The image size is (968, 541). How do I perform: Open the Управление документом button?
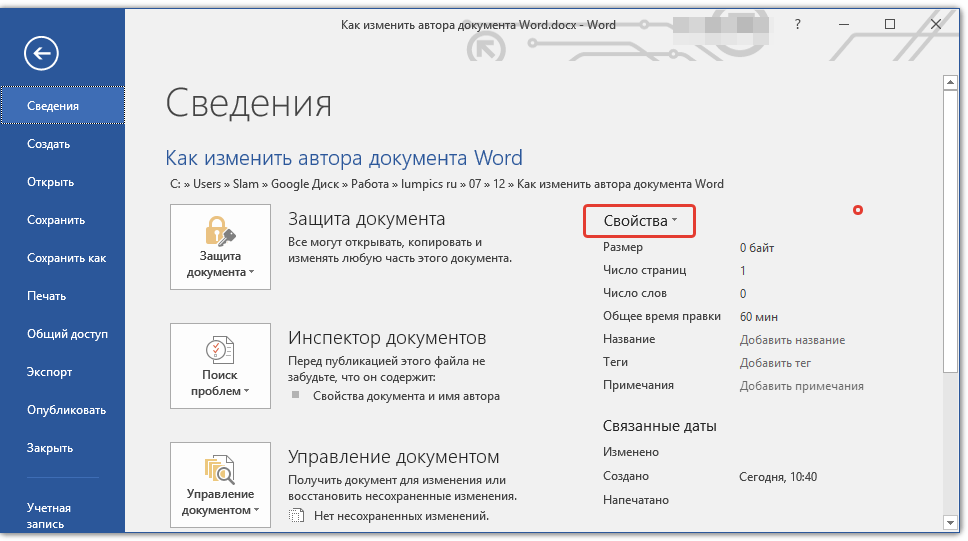point(220,485)
